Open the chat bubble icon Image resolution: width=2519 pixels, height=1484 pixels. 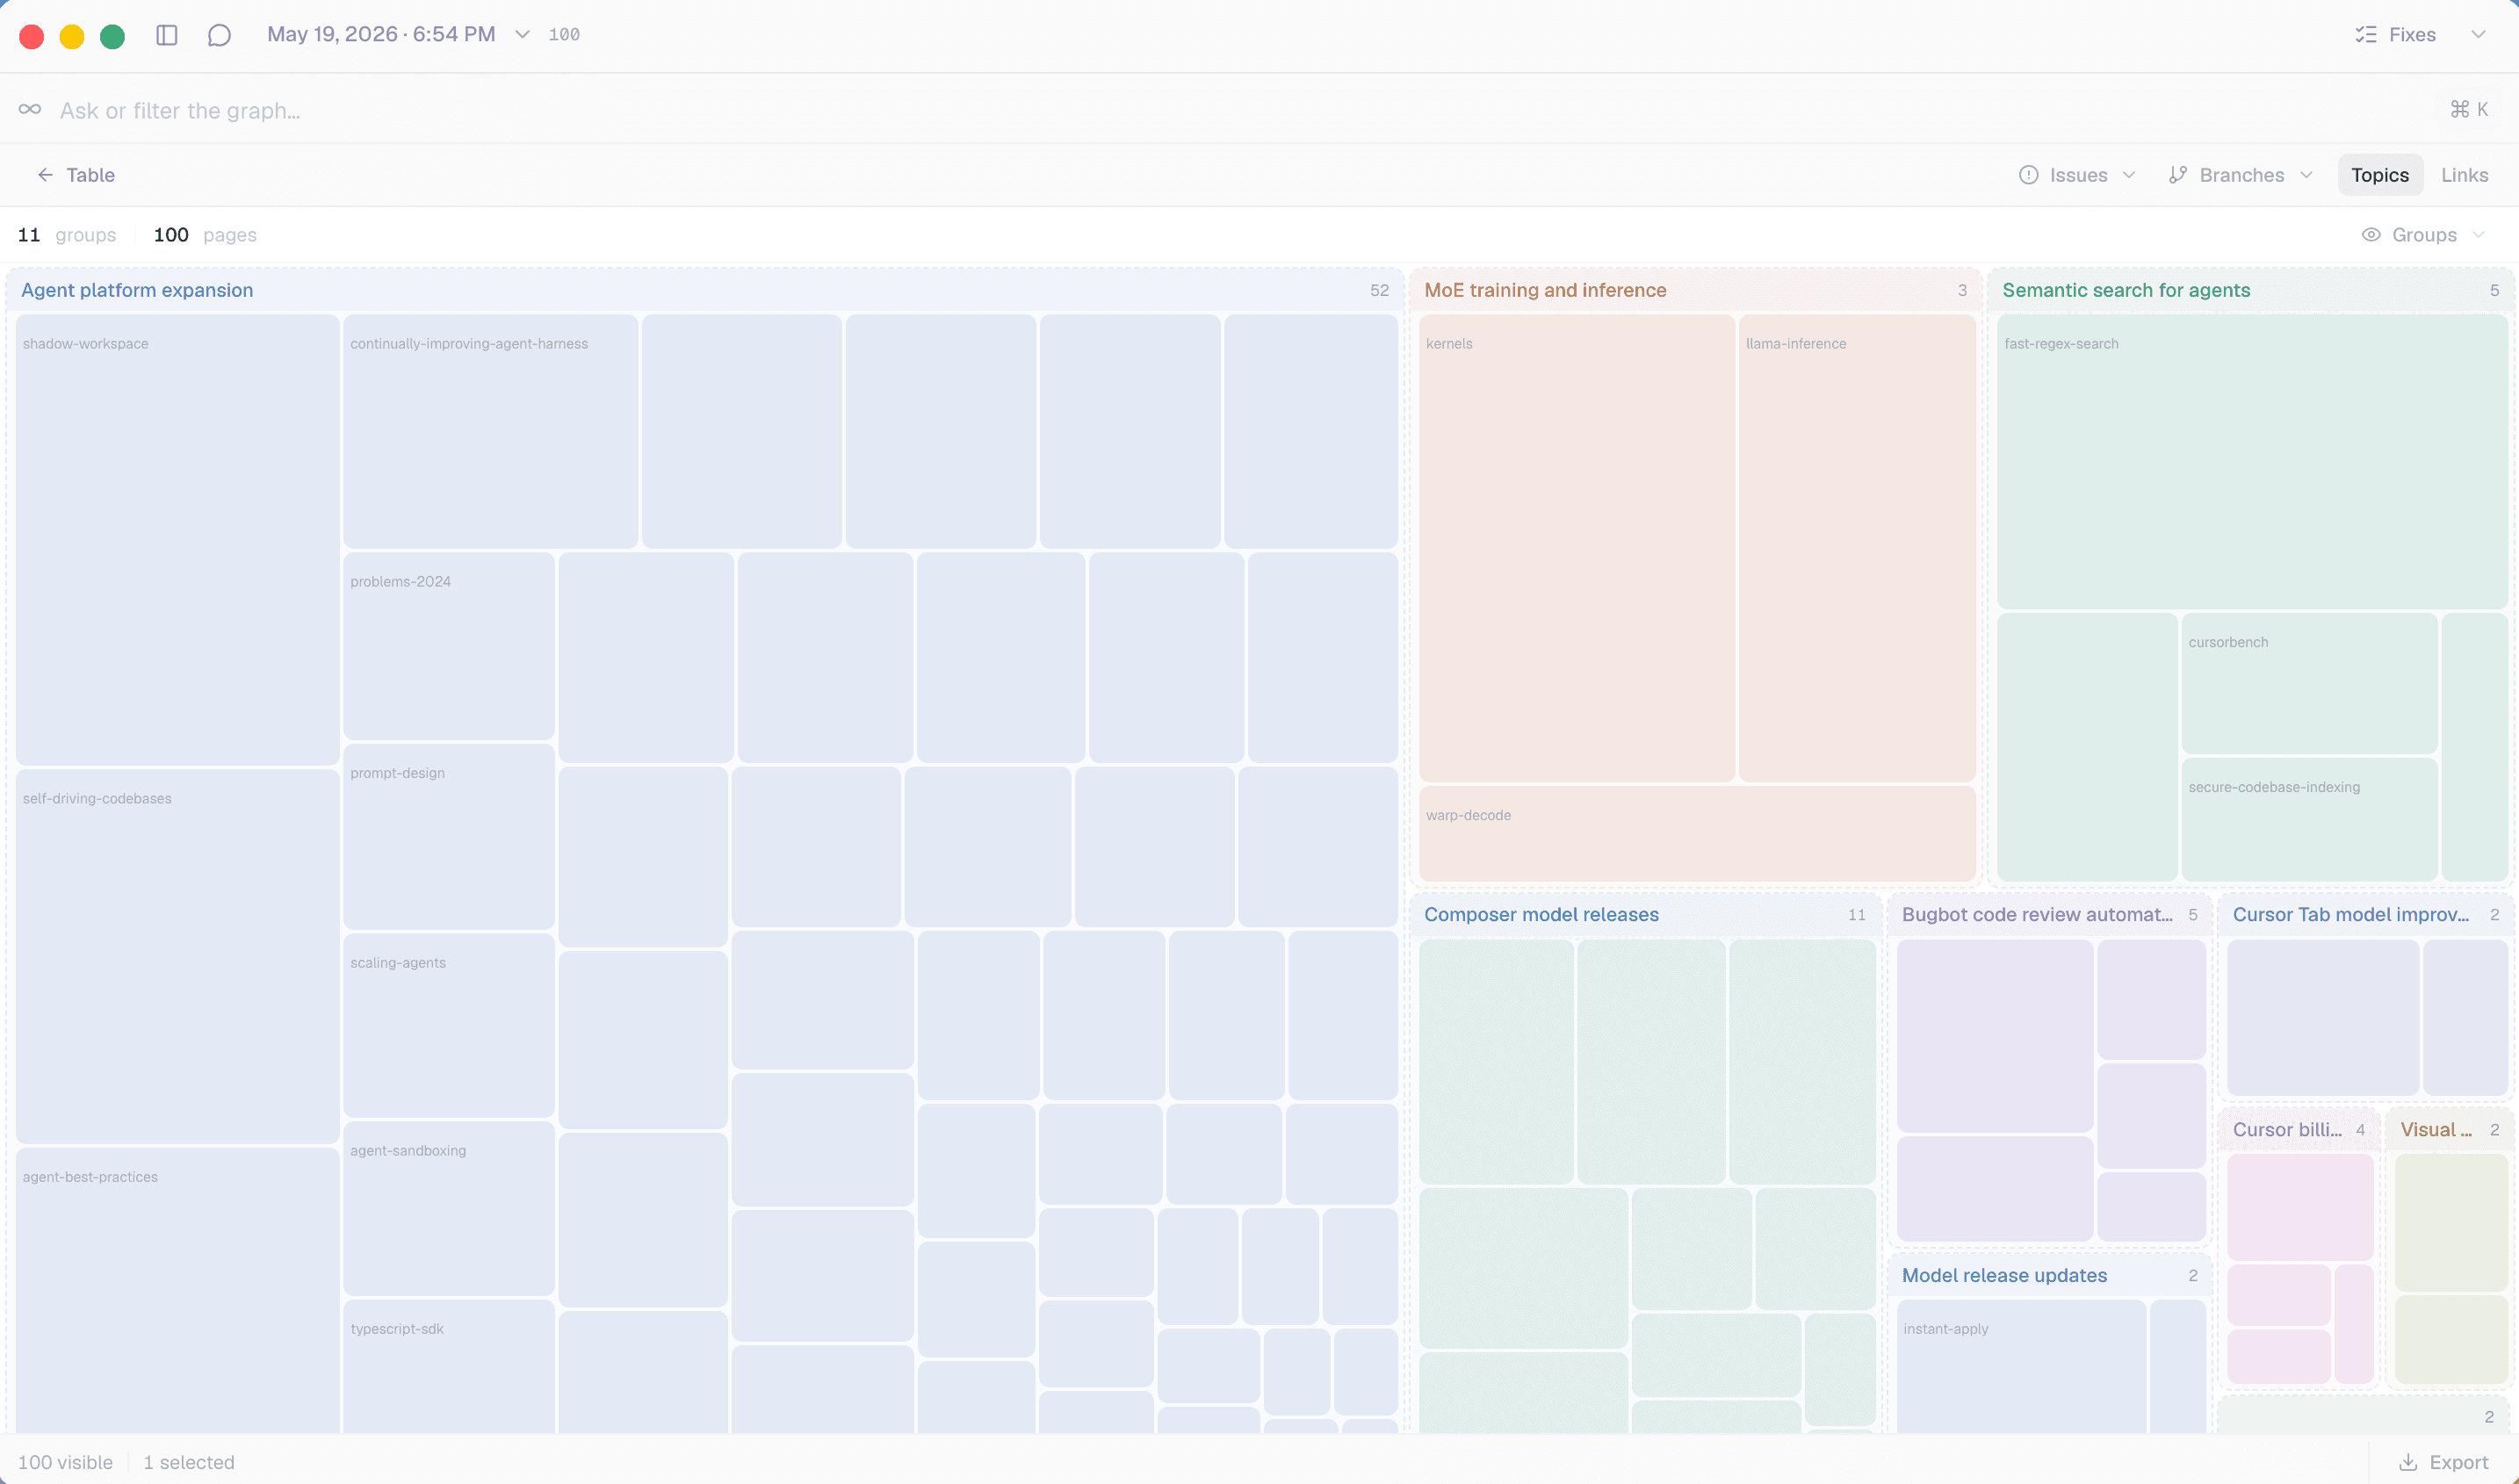[x=219, y=35]
